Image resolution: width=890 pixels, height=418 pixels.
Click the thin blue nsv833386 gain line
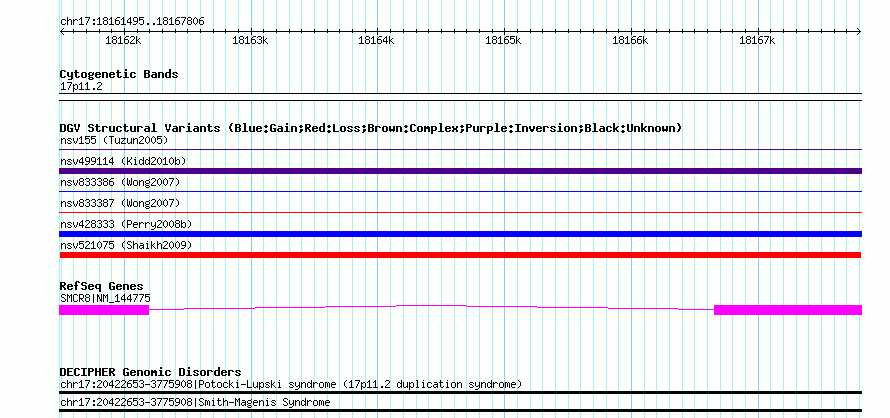click(x=460, y=192)
